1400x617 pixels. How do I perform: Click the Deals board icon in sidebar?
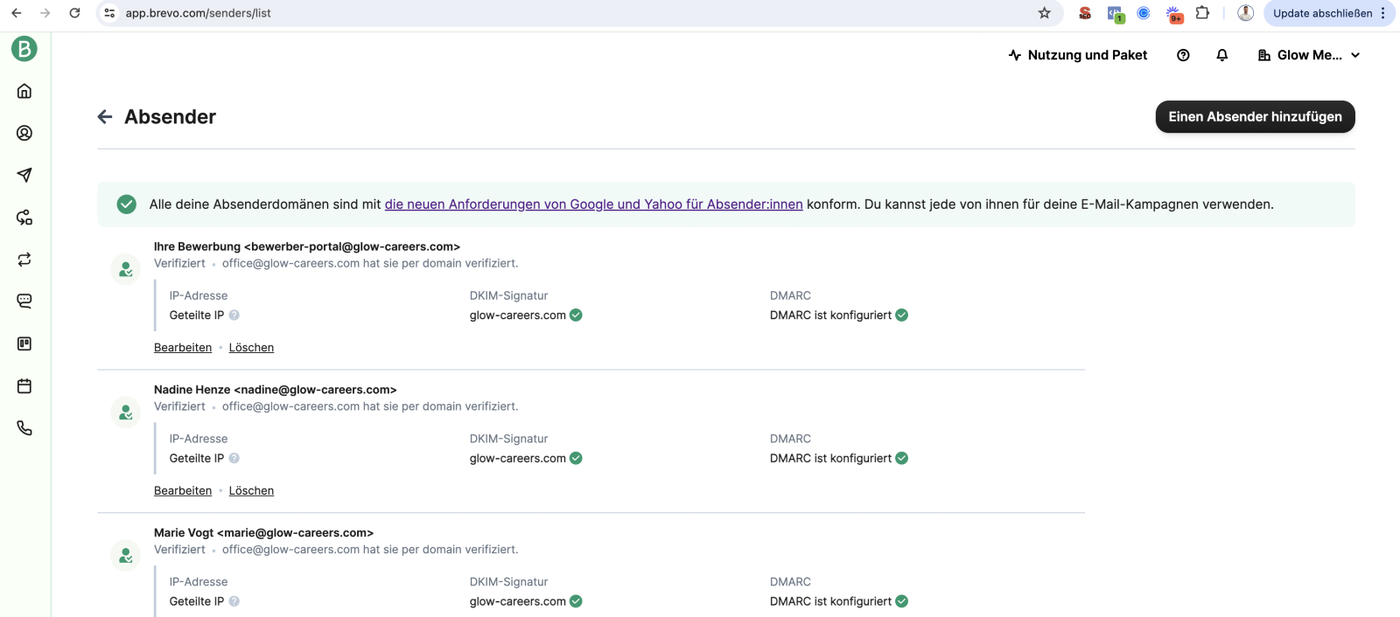[x=25, y=344]
